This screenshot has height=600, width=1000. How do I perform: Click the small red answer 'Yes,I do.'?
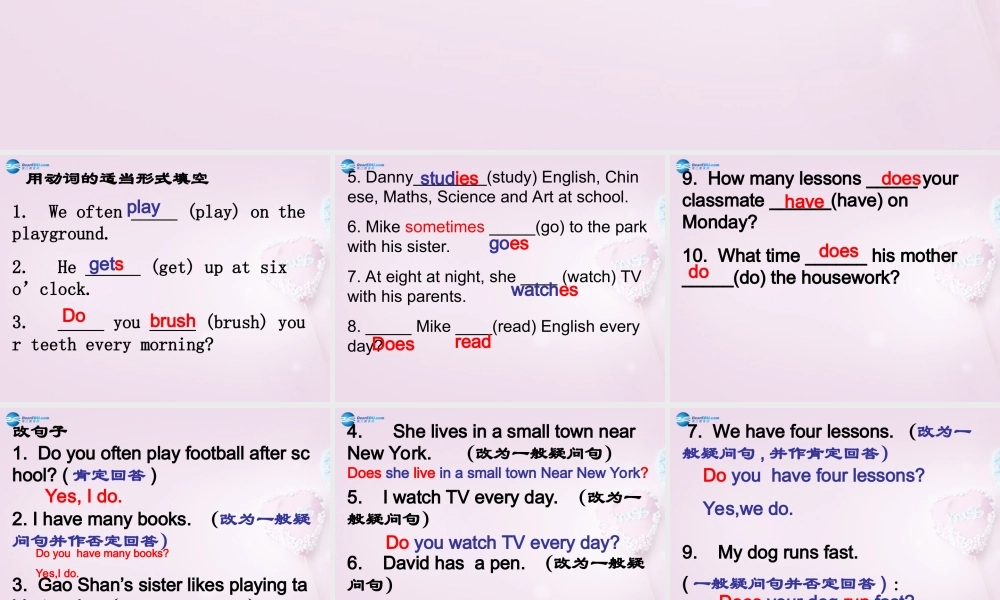point(57,573)
